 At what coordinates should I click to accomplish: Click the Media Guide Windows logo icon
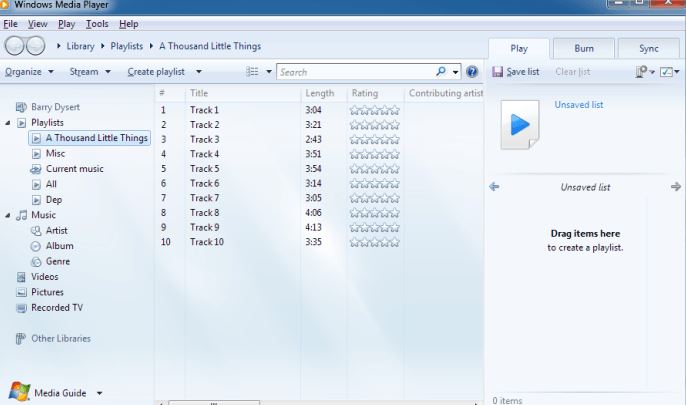(19, 391)
